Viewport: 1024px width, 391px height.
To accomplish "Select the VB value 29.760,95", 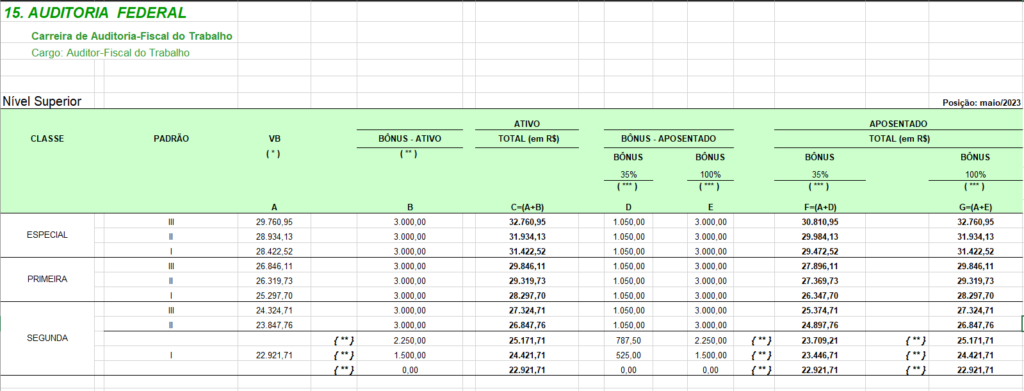I will [x=274, y=222].
